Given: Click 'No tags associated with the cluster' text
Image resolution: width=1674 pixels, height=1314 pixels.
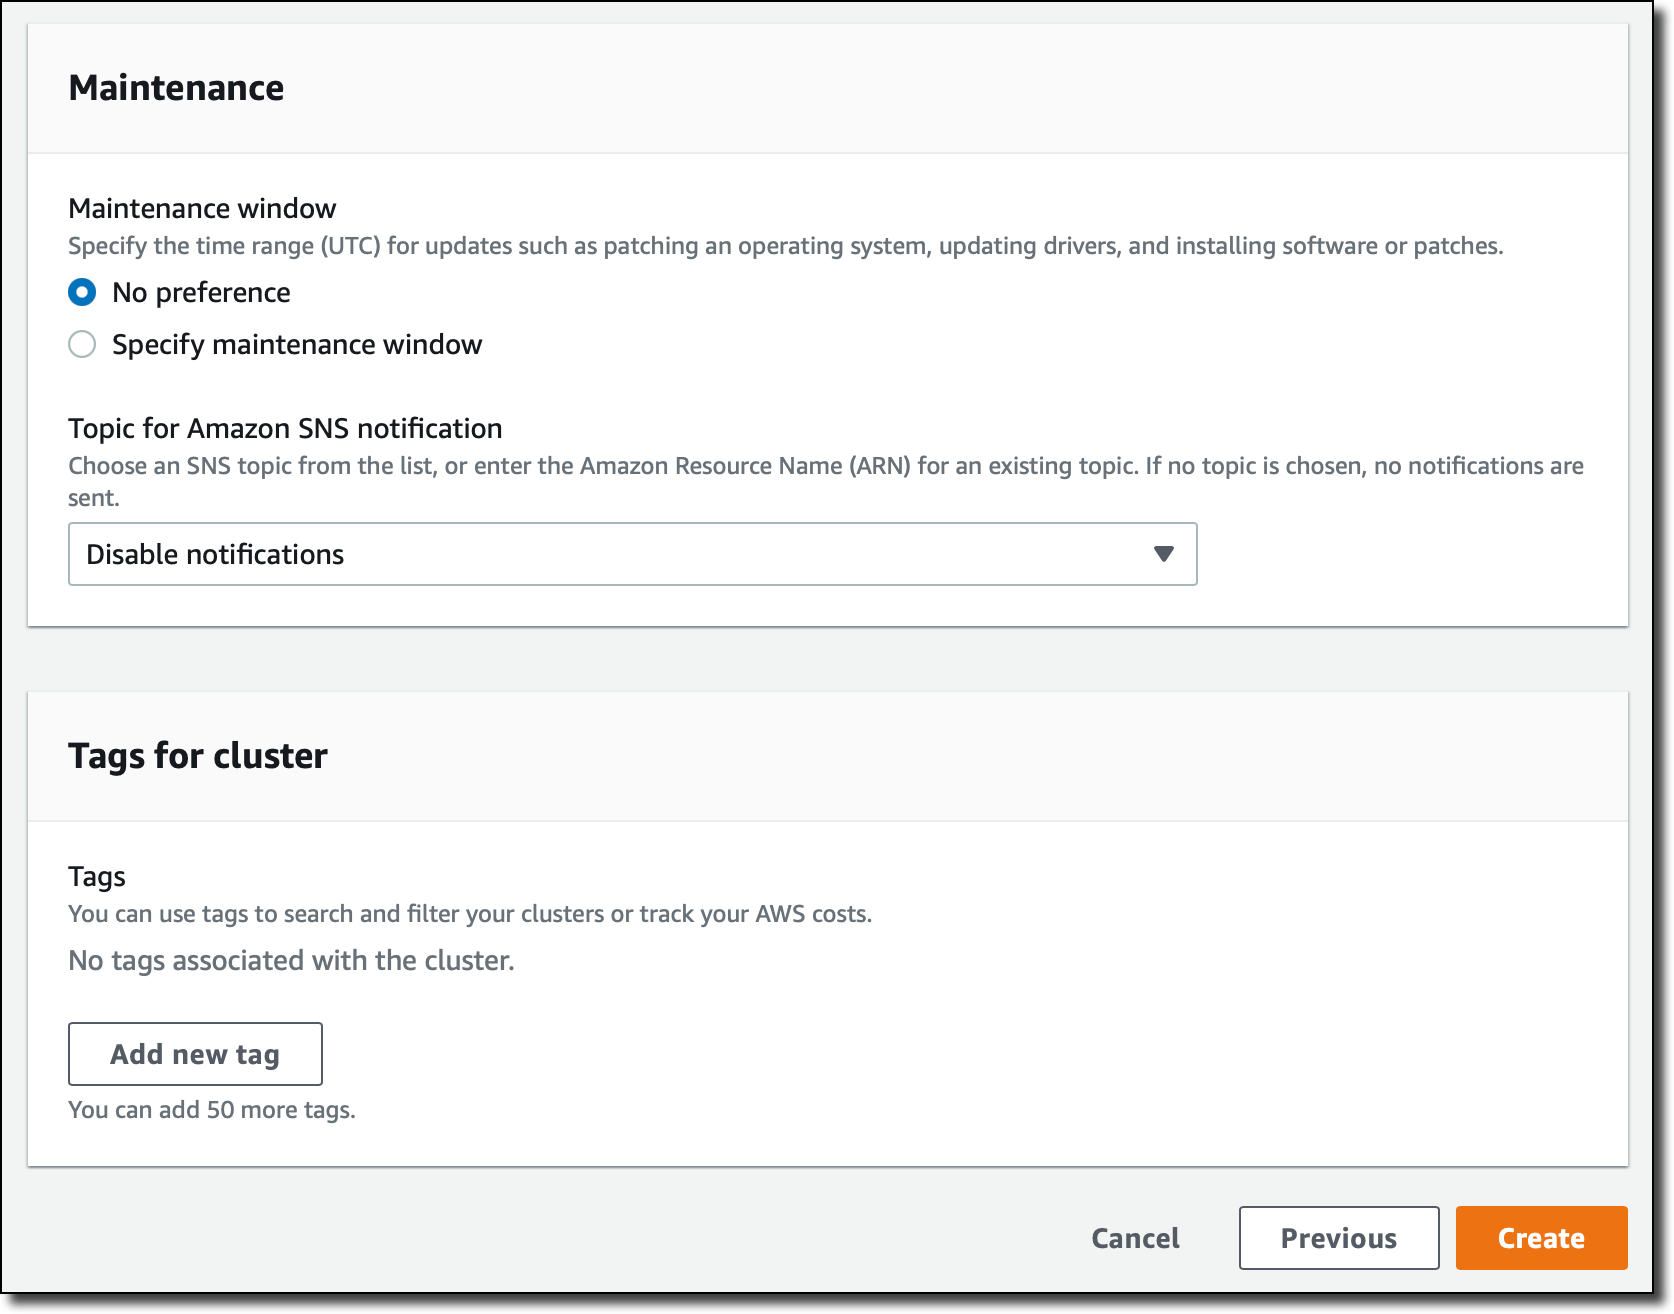Looking at the screenshot, I should (x=291, y=960).
